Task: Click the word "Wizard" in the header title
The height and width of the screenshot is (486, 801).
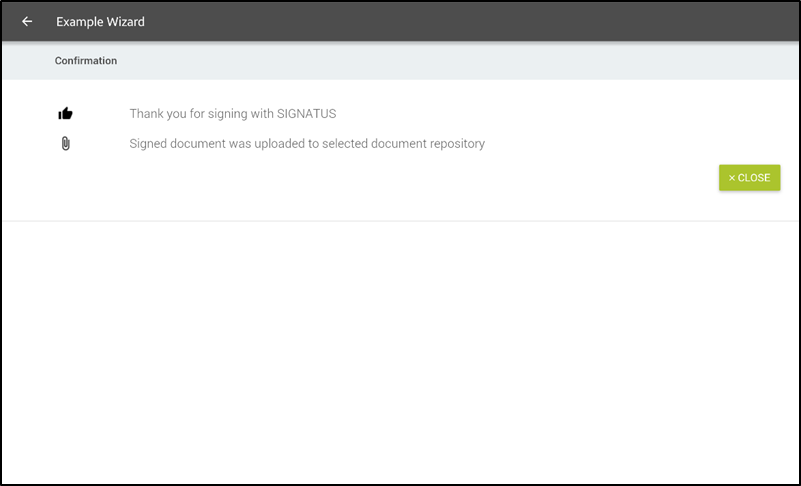Action: (x=125, y=22)
